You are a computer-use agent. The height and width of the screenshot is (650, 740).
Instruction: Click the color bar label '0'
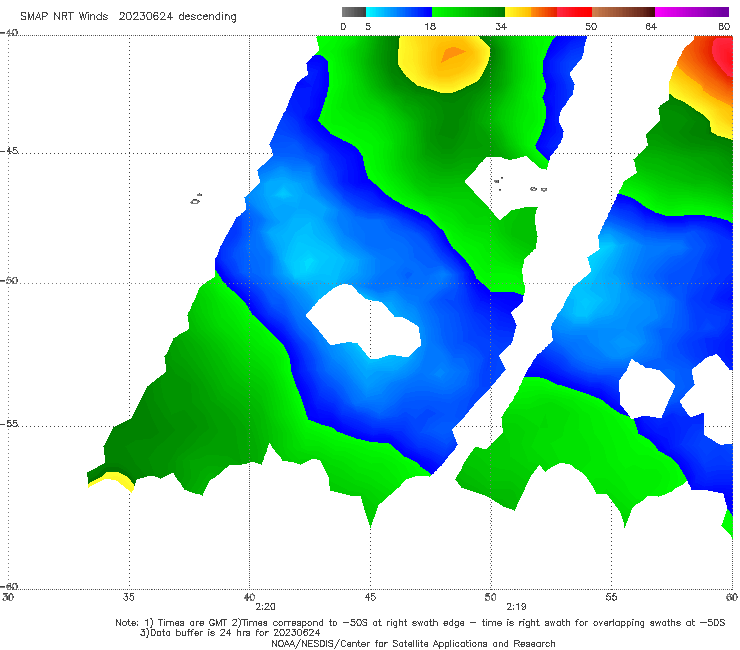point(344,26)
